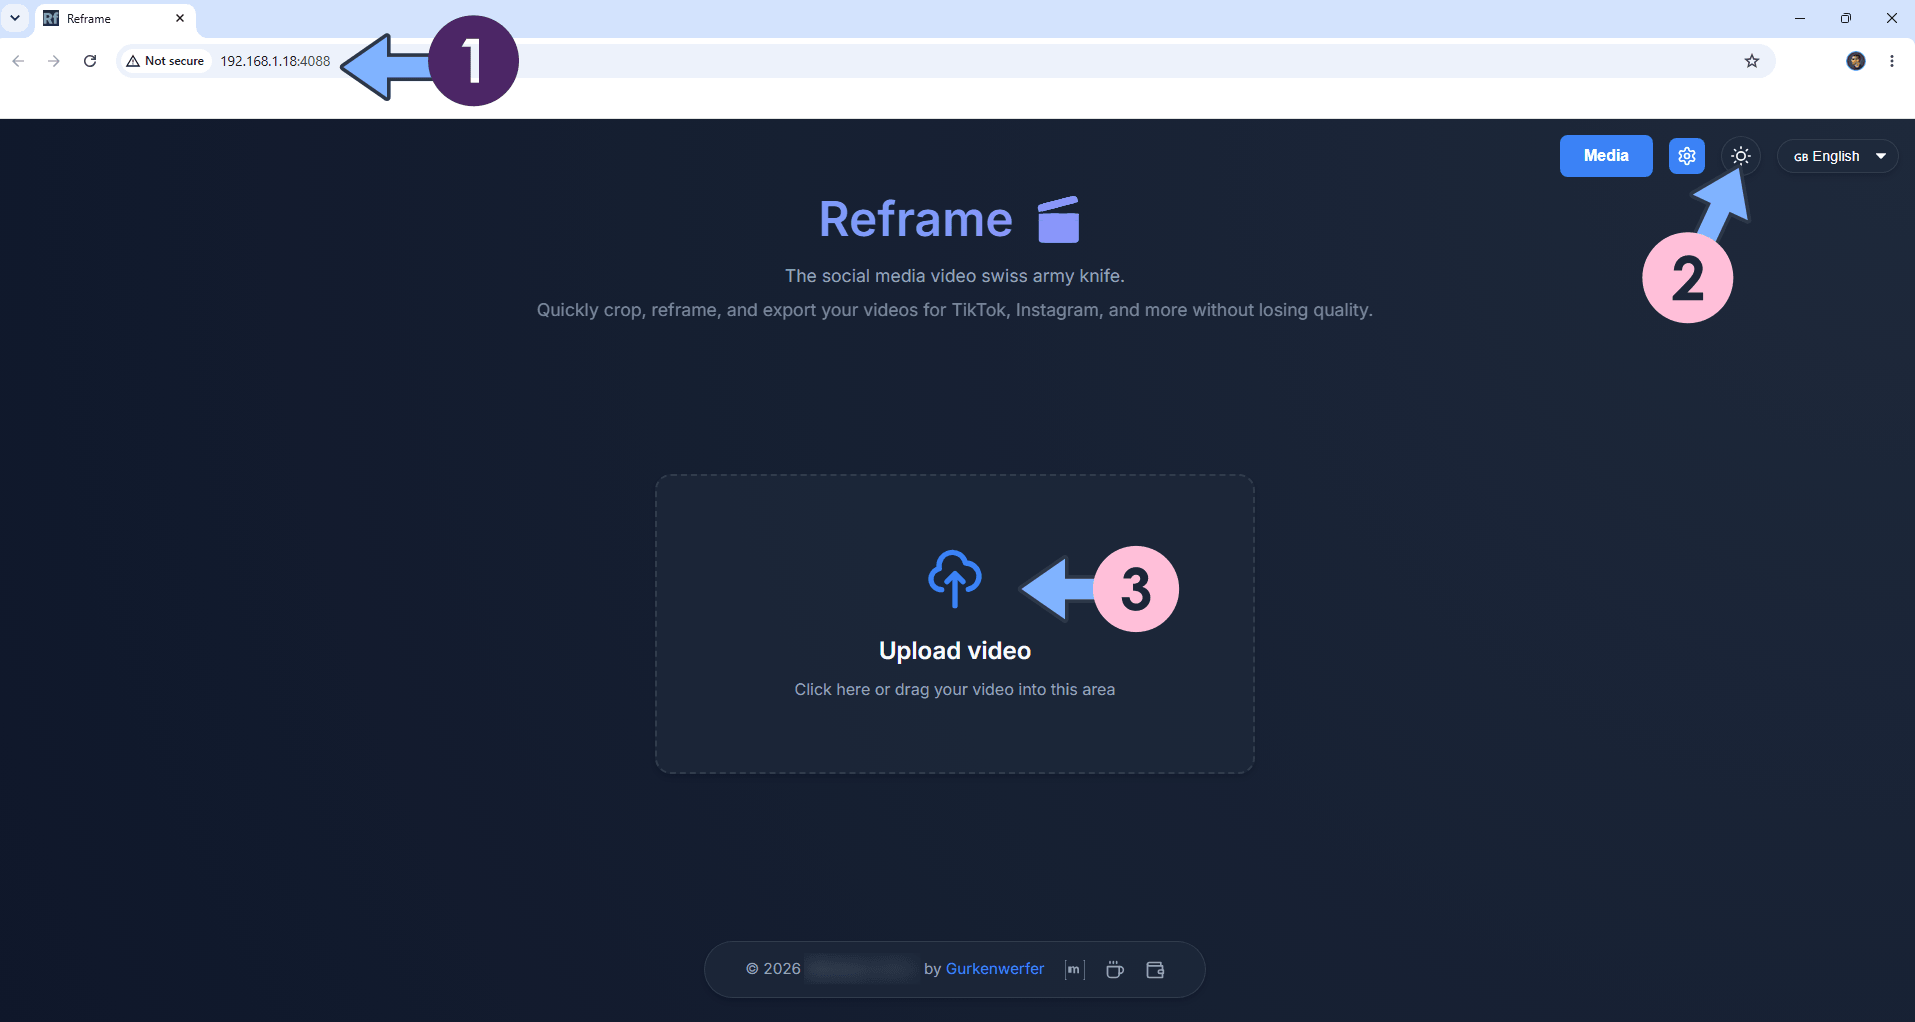Expand the English language dropdown
The width and height of the screenshot is (1915, 1022).
(x=1837, y=156)
